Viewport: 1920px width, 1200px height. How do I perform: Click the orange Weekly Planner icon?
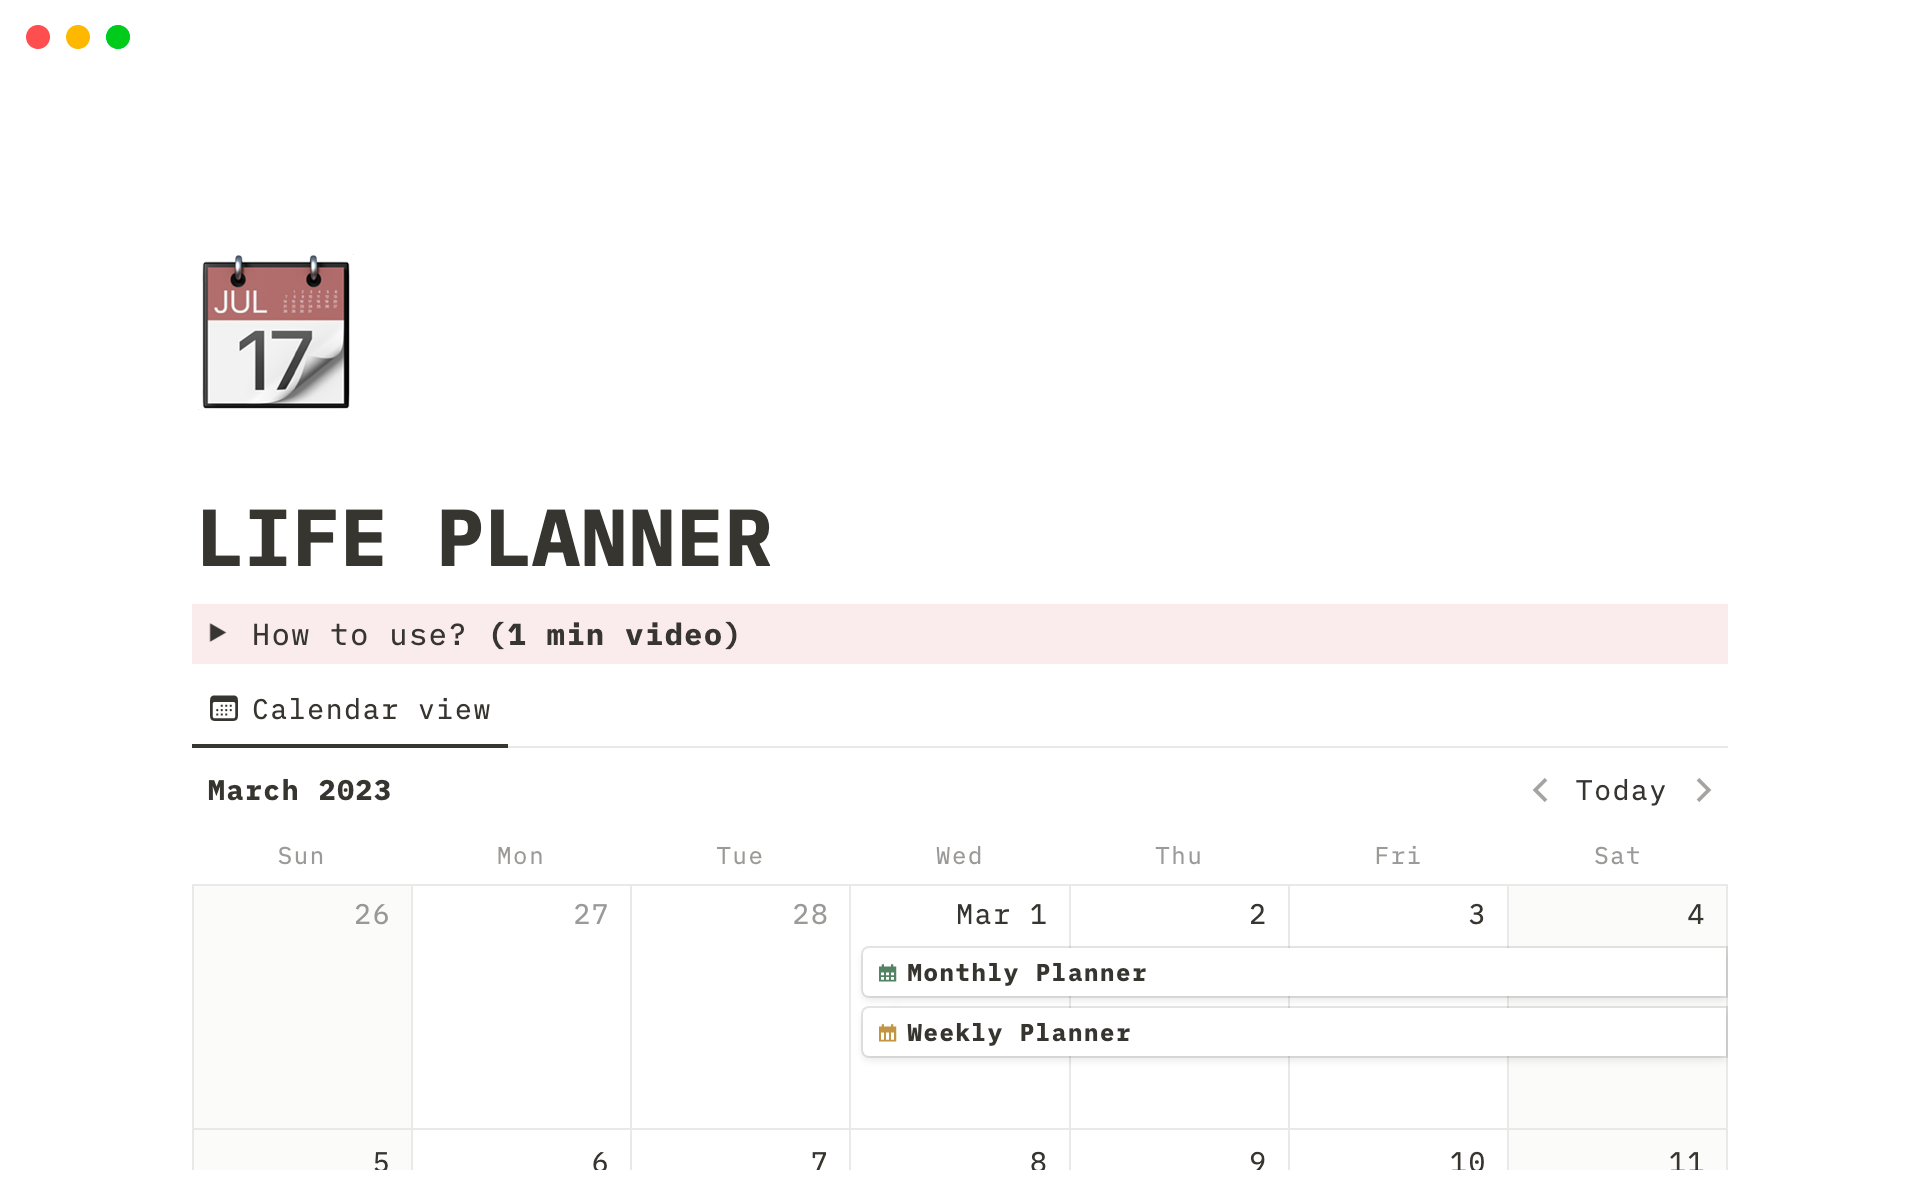coord(887,1033)
